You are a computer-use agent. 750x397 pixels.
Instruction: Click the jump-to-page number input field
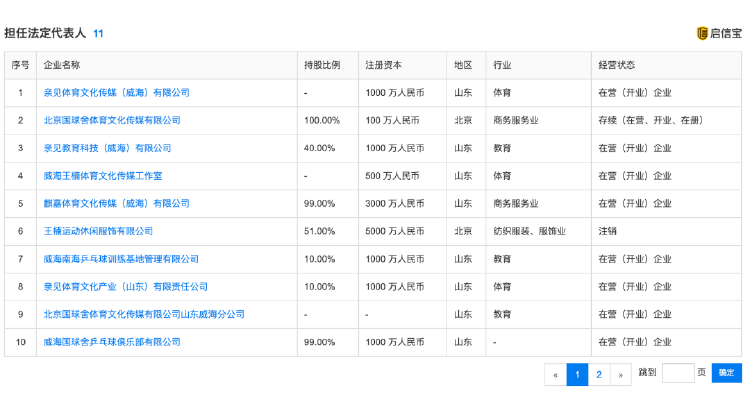(x=678, y=373)
